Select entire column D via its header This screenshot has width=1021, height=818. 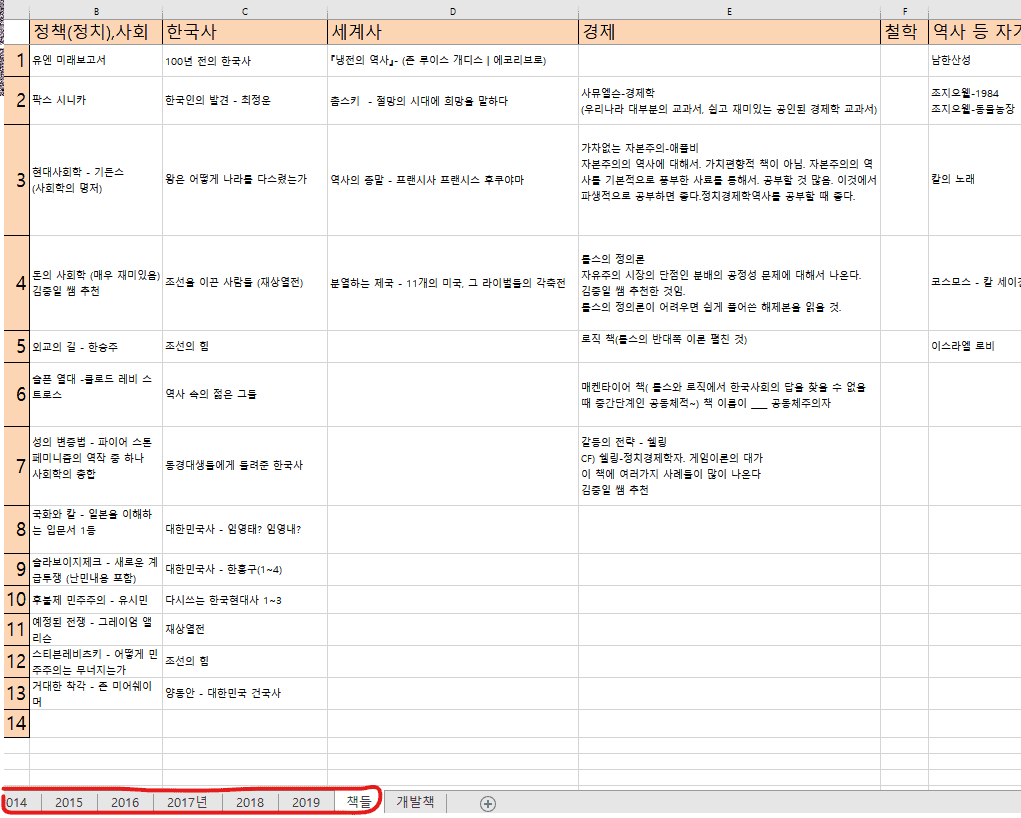pos(452,10)
